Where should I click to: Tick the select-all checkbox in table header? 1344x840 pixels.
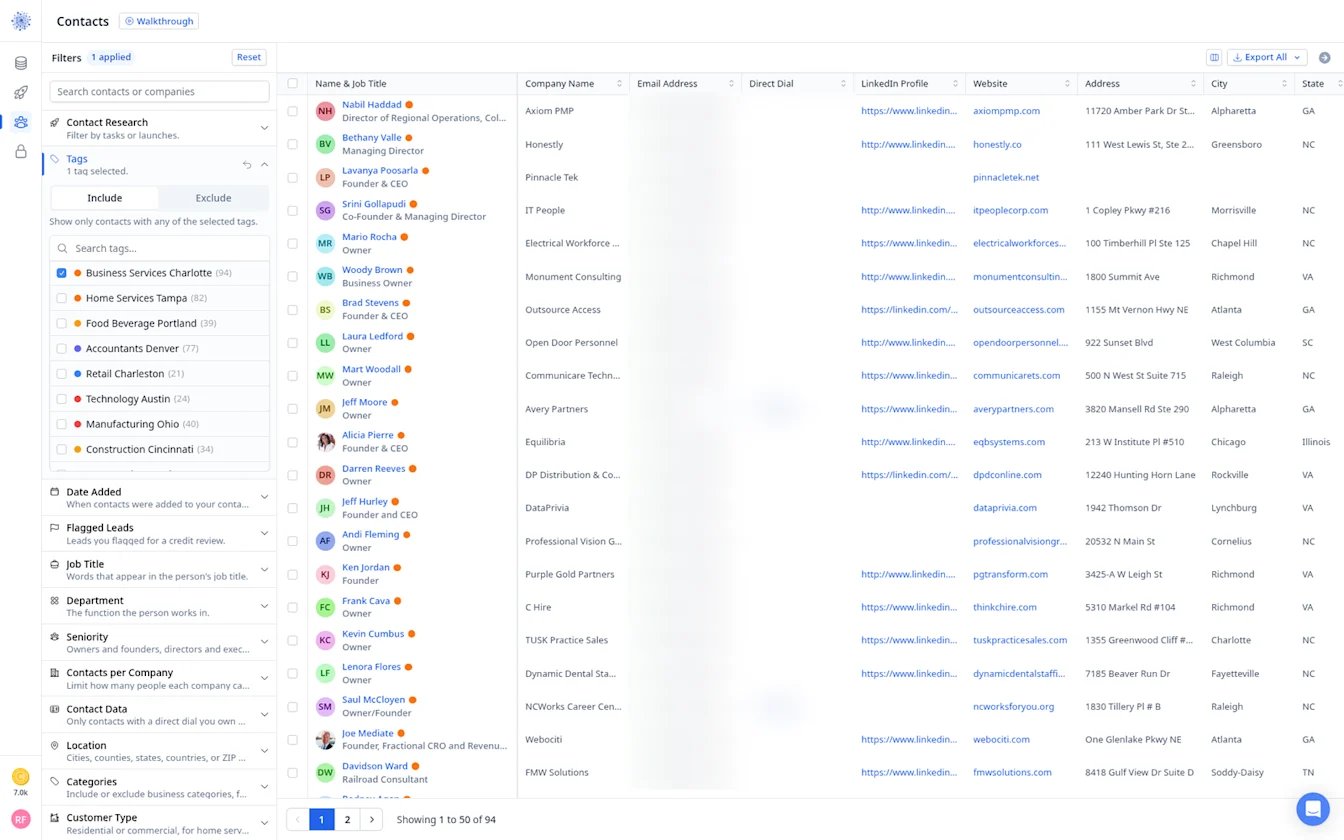[293, 84]
